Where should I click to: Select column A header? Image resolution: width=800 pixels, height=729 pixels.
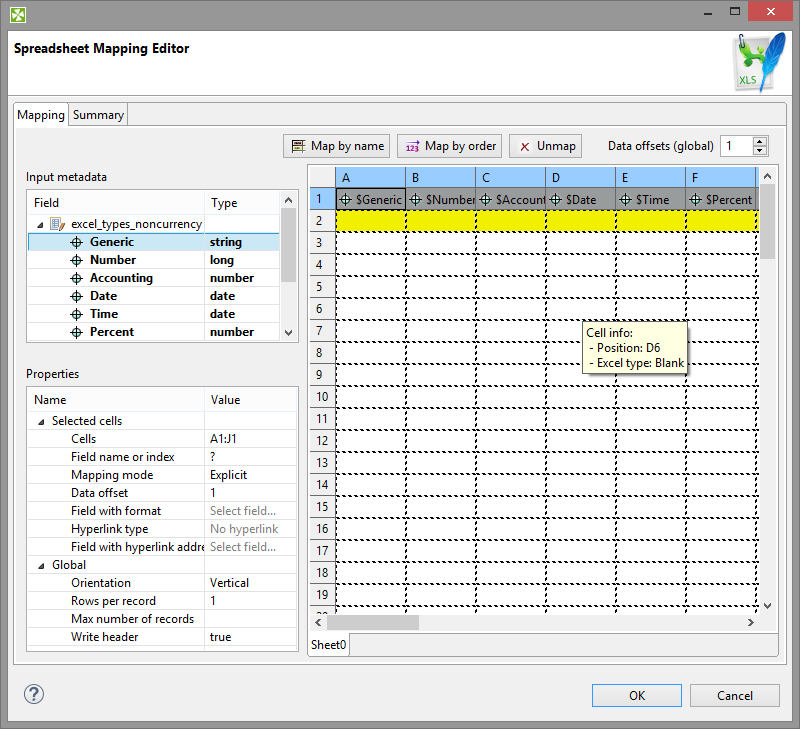(x=370, y=178)
